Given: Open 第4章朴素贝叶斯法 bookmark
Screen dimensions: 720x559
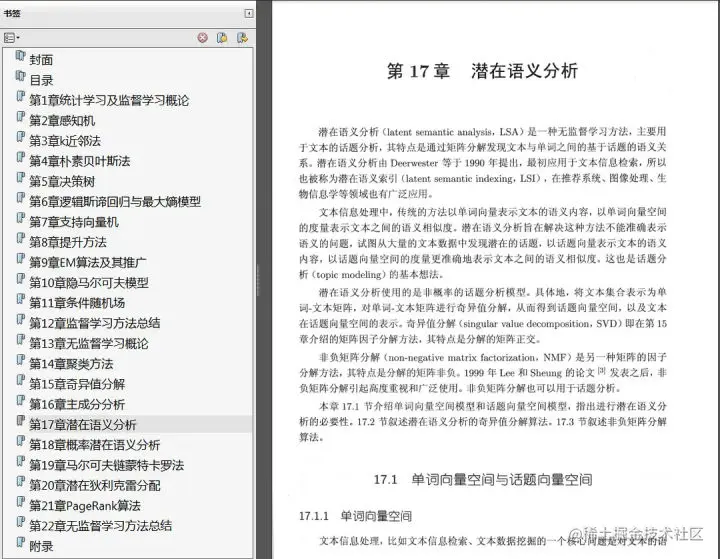Looking at the screenshot, I should [80, 161].
